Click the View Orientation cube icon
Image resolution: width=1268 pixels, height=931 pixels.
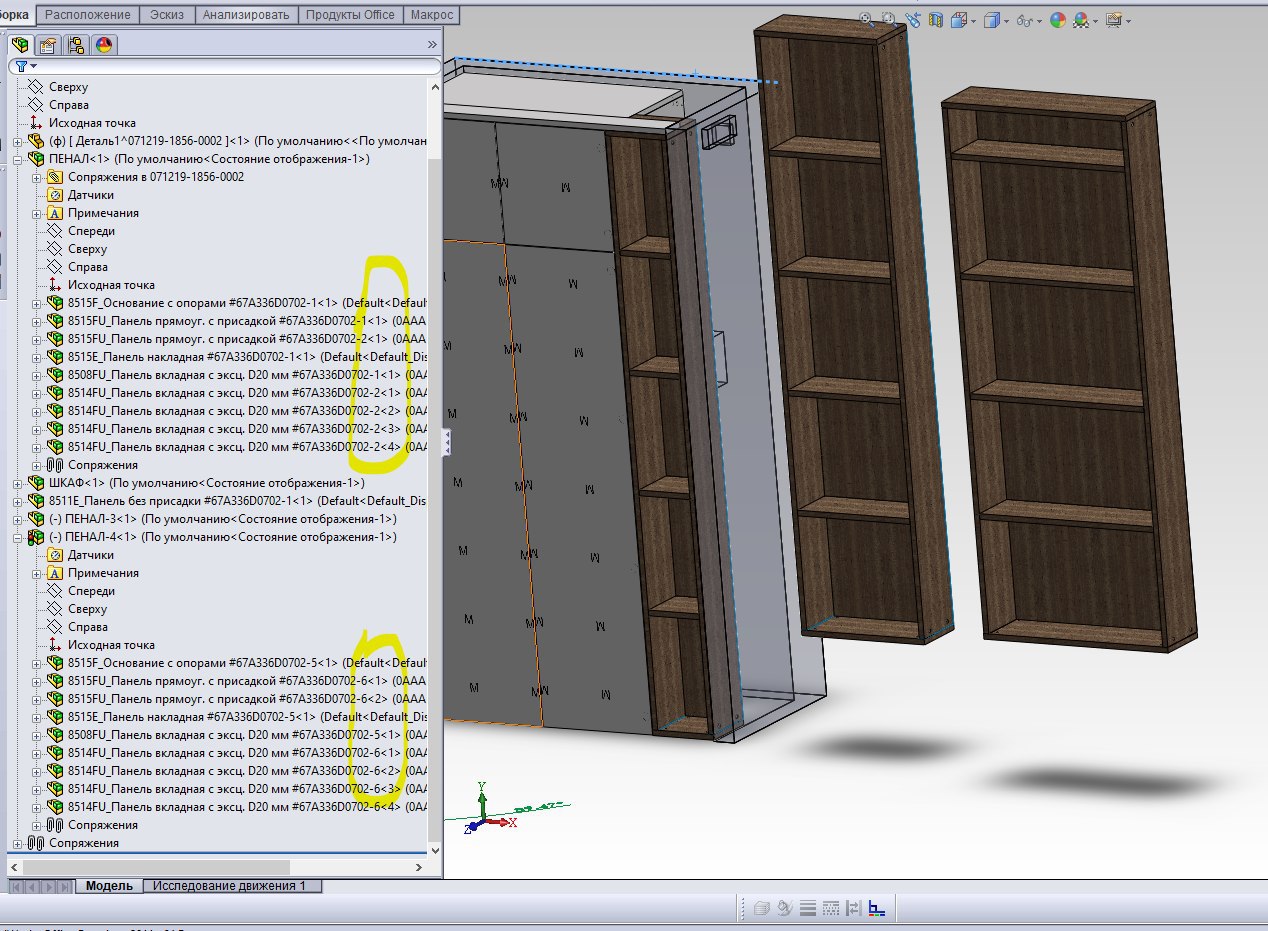pyautogui.click(x=958, y=19)
